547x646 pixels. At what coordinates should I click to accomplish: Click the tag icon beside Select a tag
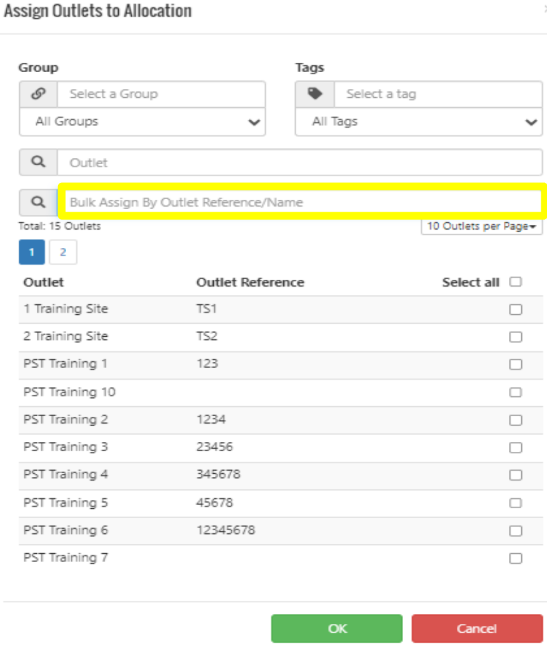pyautogui.click(x=315, y=94)
